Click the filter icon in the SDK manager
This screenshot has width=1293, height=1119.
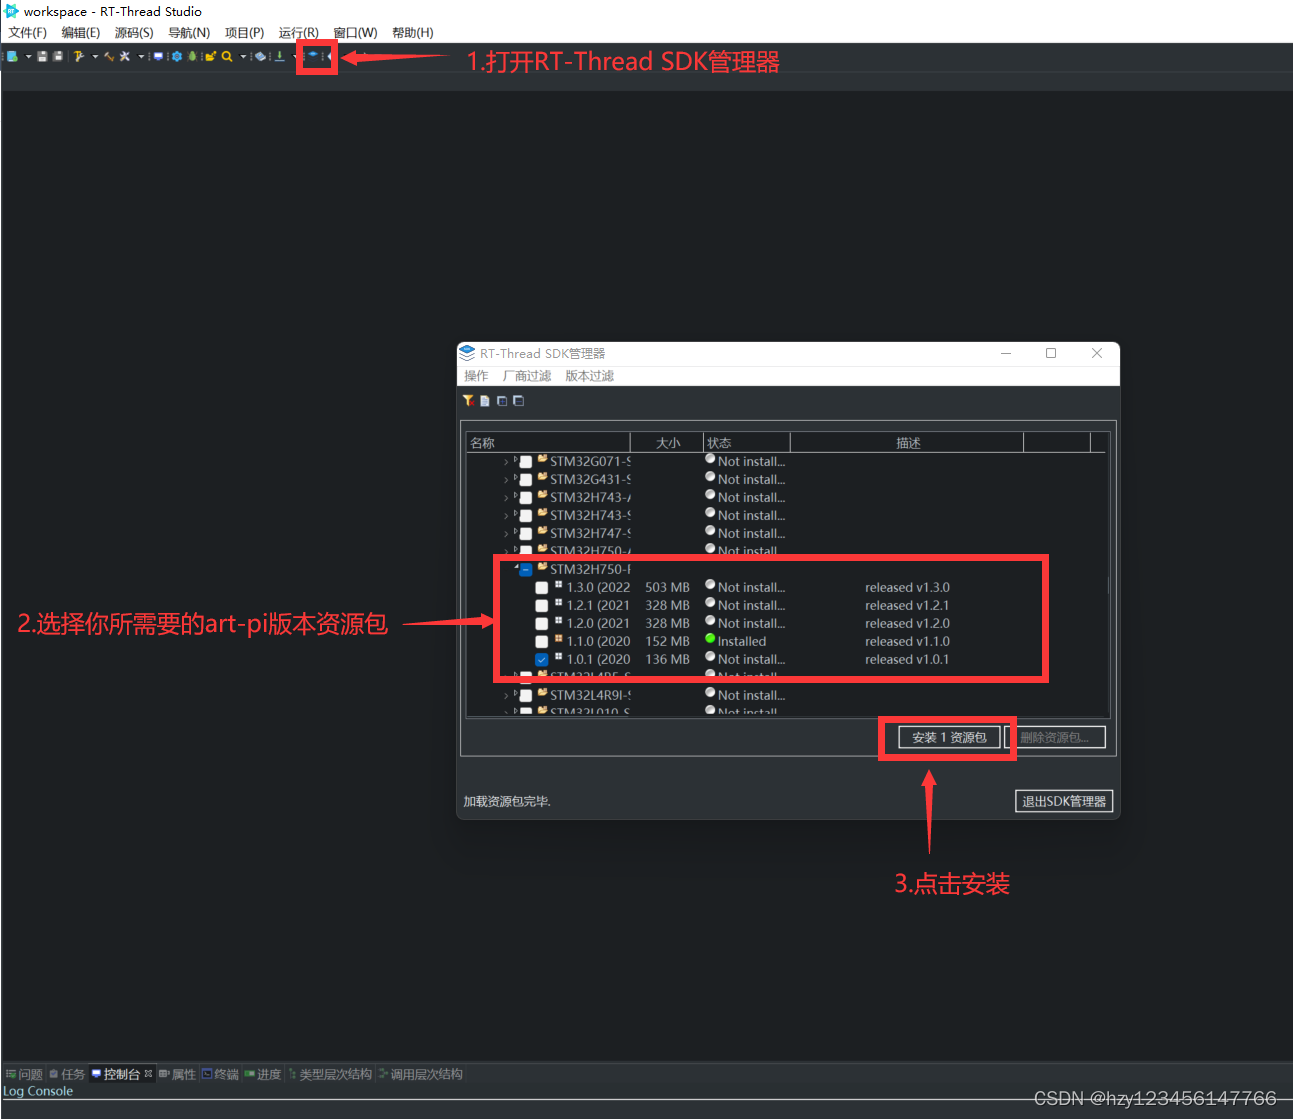click(x=468, y=400)
